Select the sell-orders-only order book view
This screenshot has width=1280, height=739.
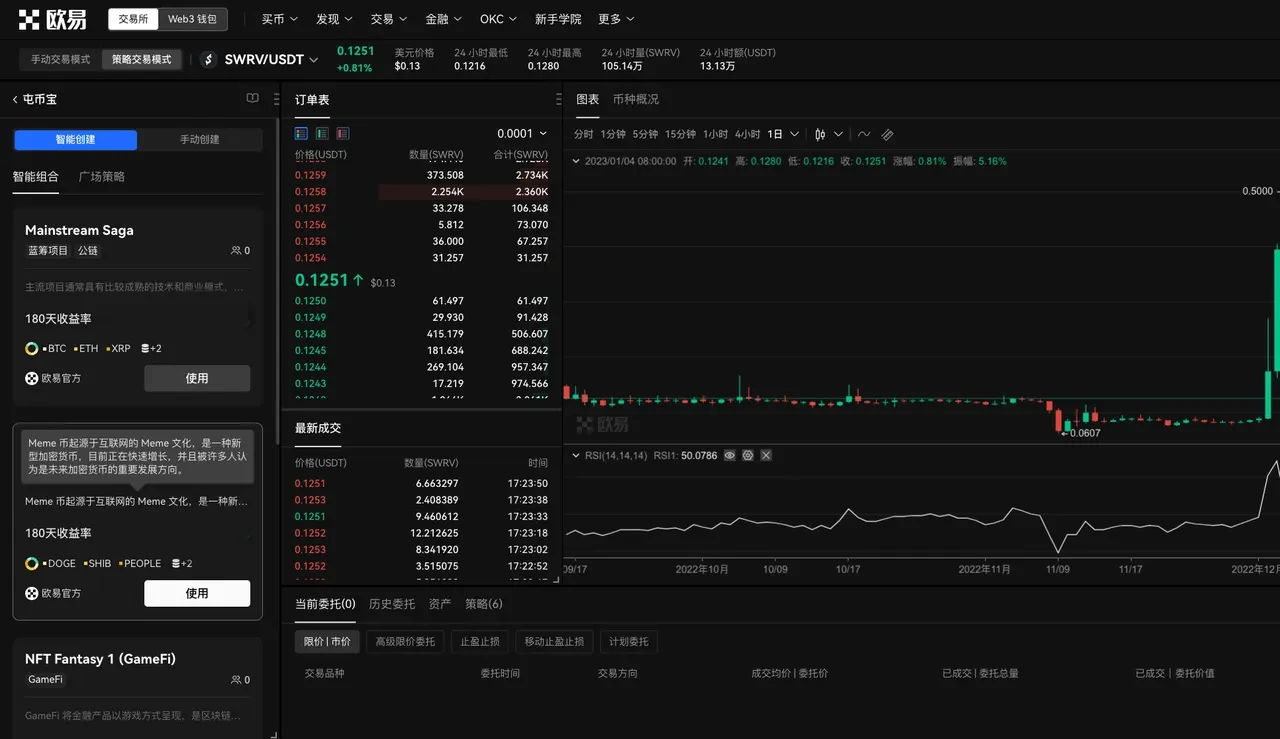pyautogui.click(x=343, y=133)
